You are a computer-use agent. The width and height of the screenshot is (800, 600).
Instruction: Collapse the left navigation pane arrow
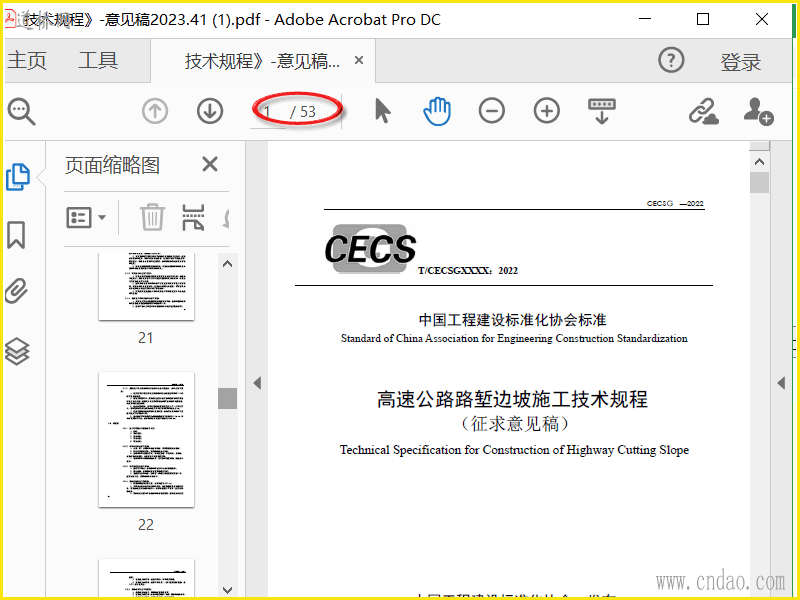pyautogui.click(x=257, y=383)
